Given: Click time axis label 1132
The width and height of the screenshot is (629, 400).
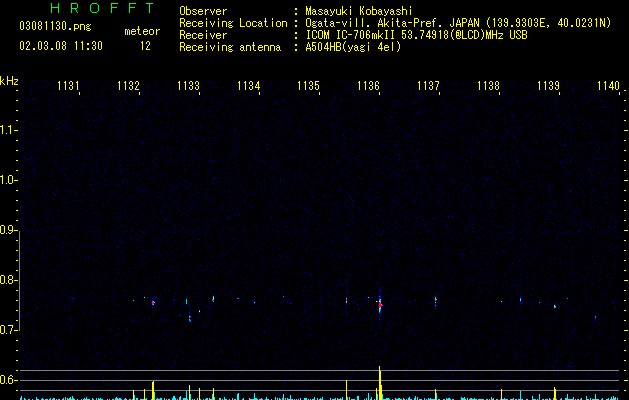Looking at the screenshot, I should click(128, 86).
